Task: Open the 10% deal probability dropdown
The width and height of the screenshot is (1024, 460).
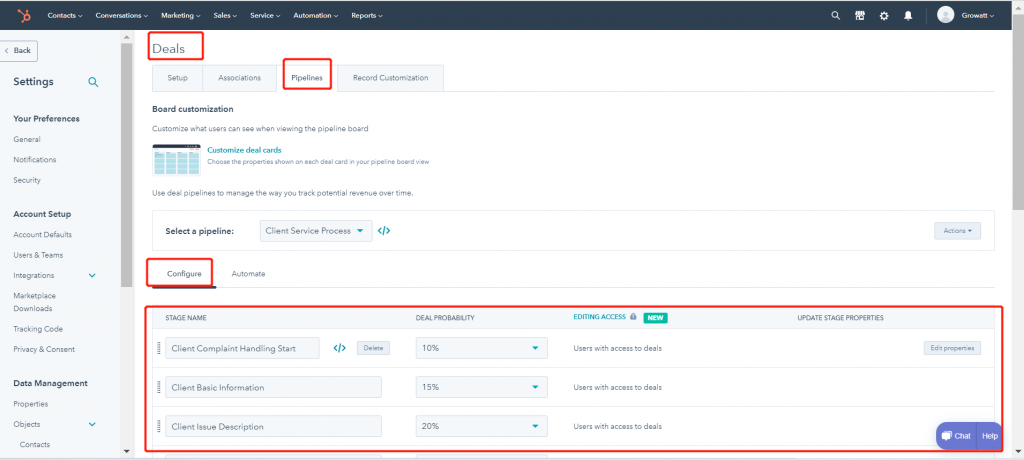Action: 481,348
